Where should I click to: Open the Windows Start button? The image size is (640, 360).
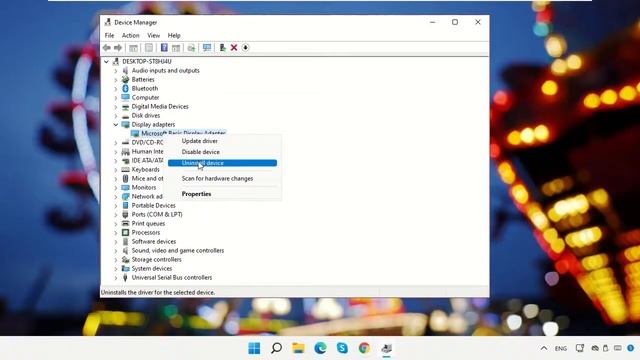(254, 348)
